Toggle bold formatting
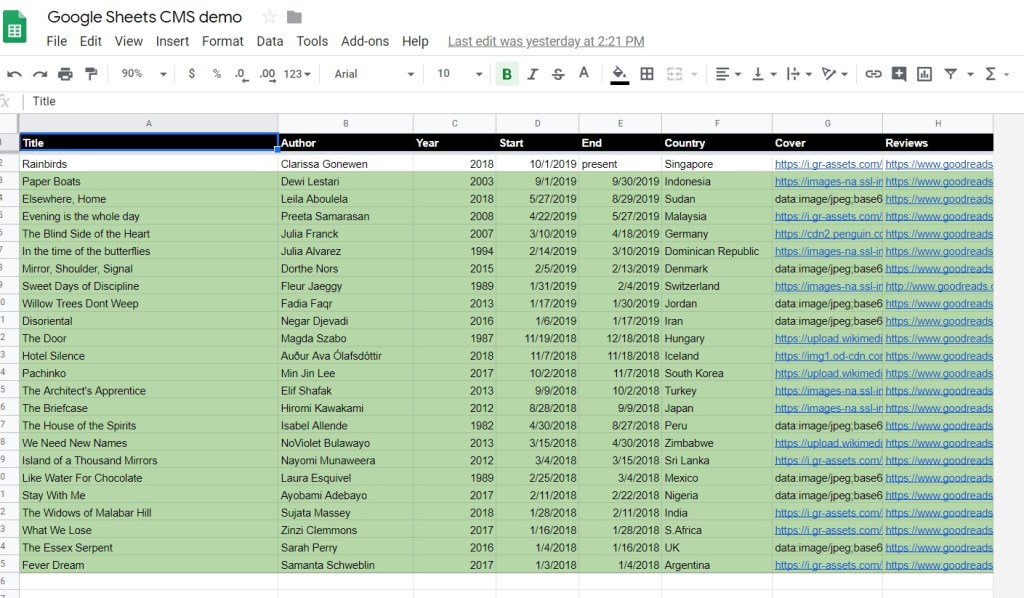This screenshot has height=598, width=1024. coord(507,74)
